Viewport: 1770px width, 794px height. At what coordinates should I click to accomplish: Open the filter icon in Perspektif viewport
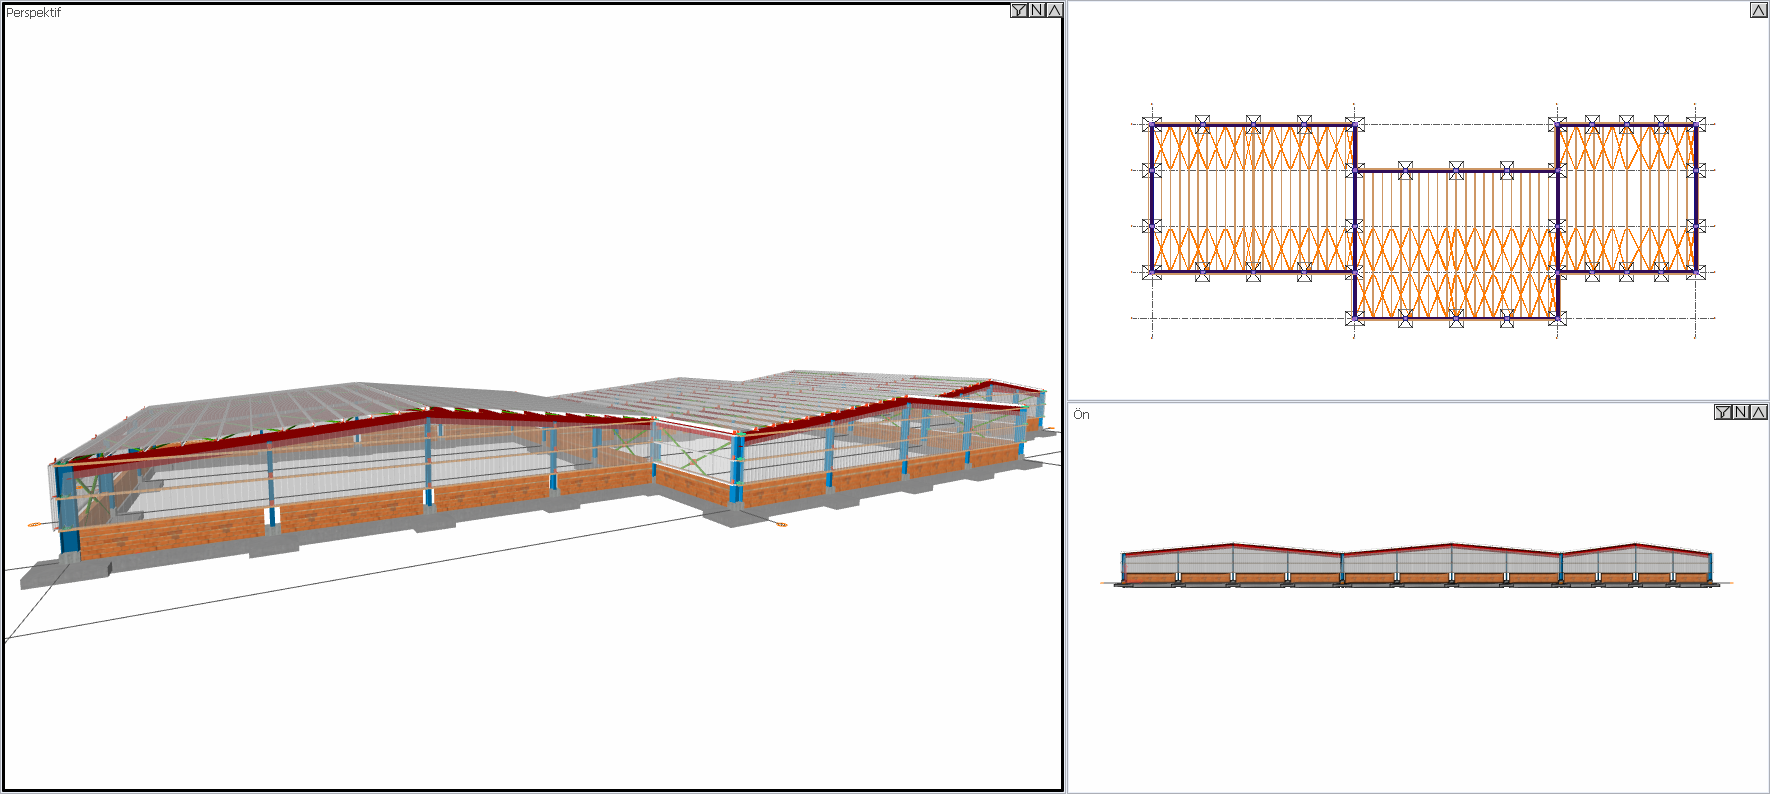1019,11
